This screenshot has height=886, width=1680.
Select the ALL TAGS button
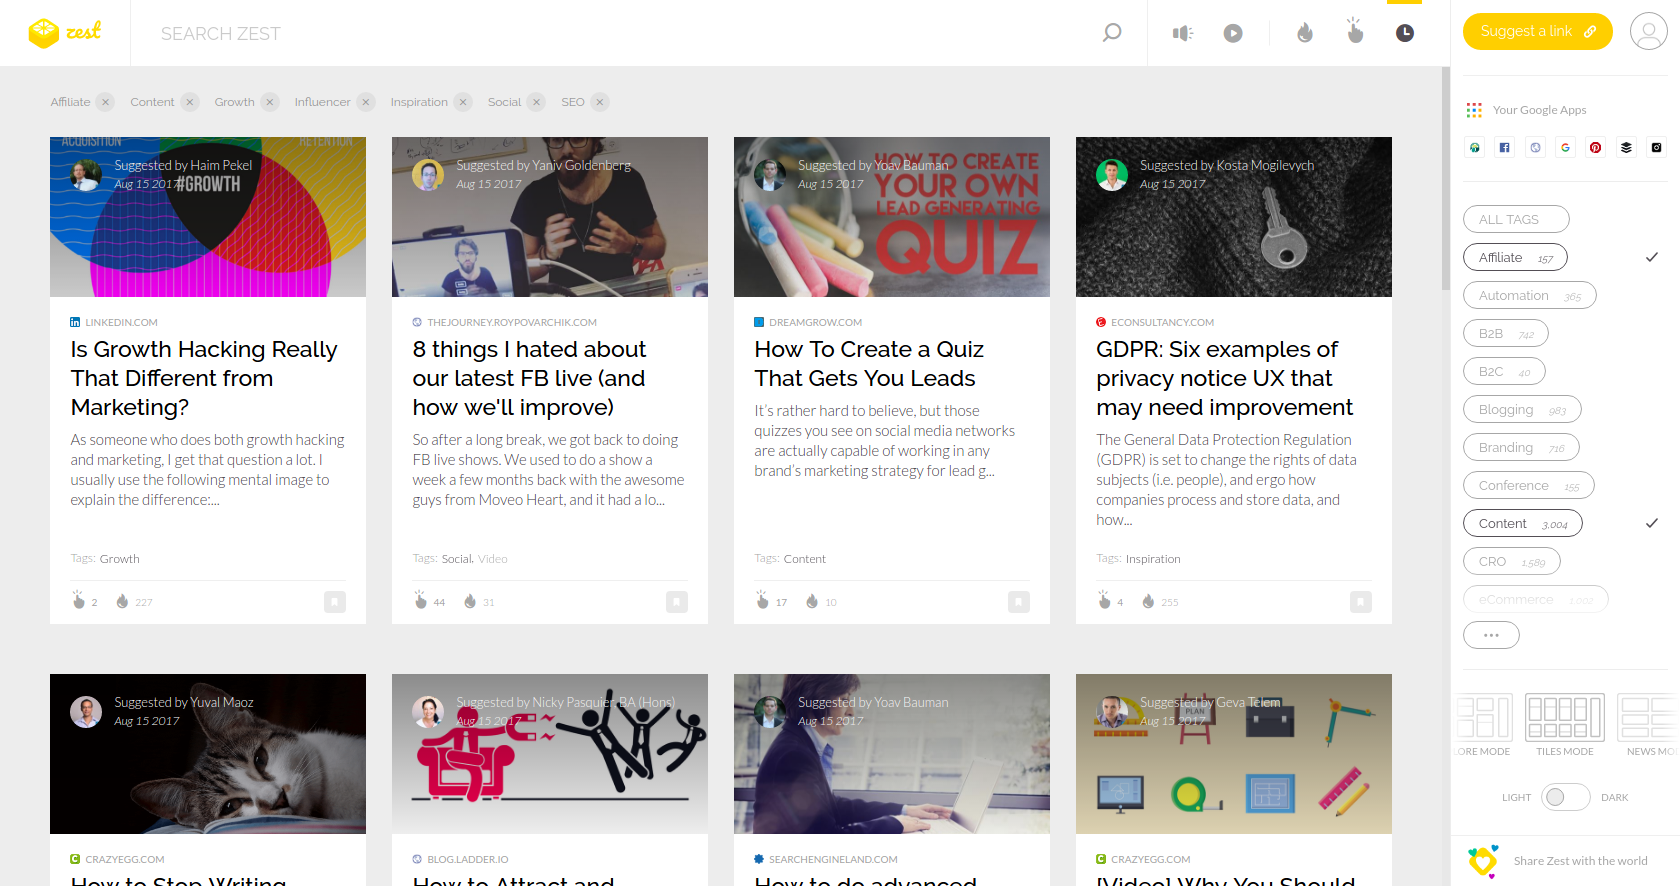click(1516, 219)
